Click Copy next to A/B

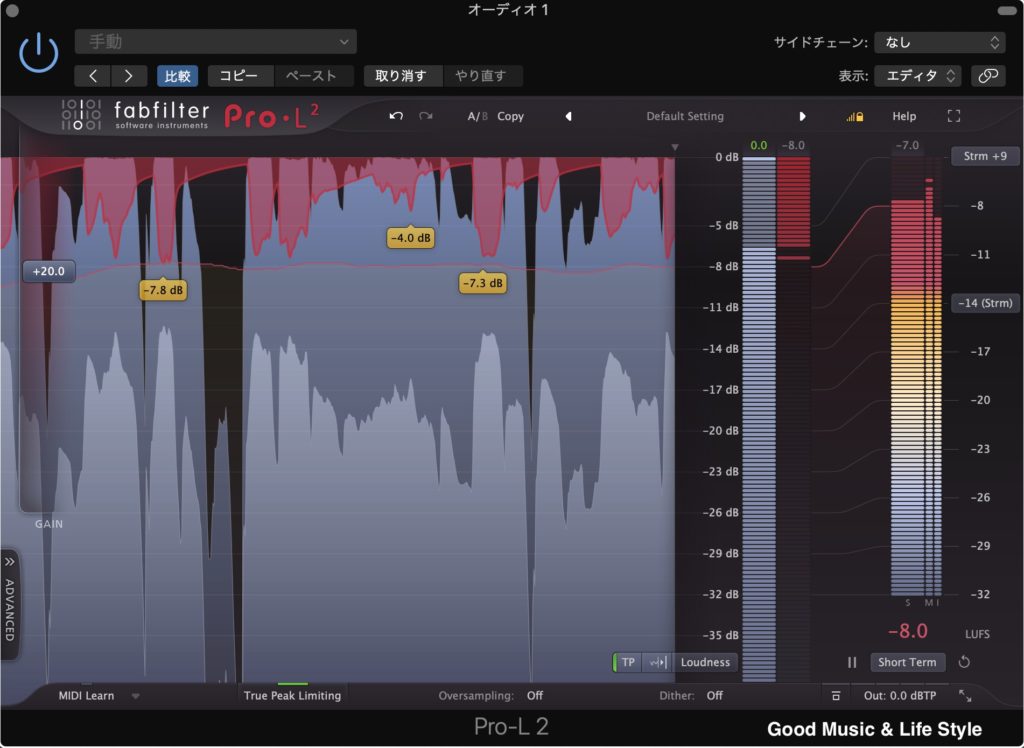510,116
